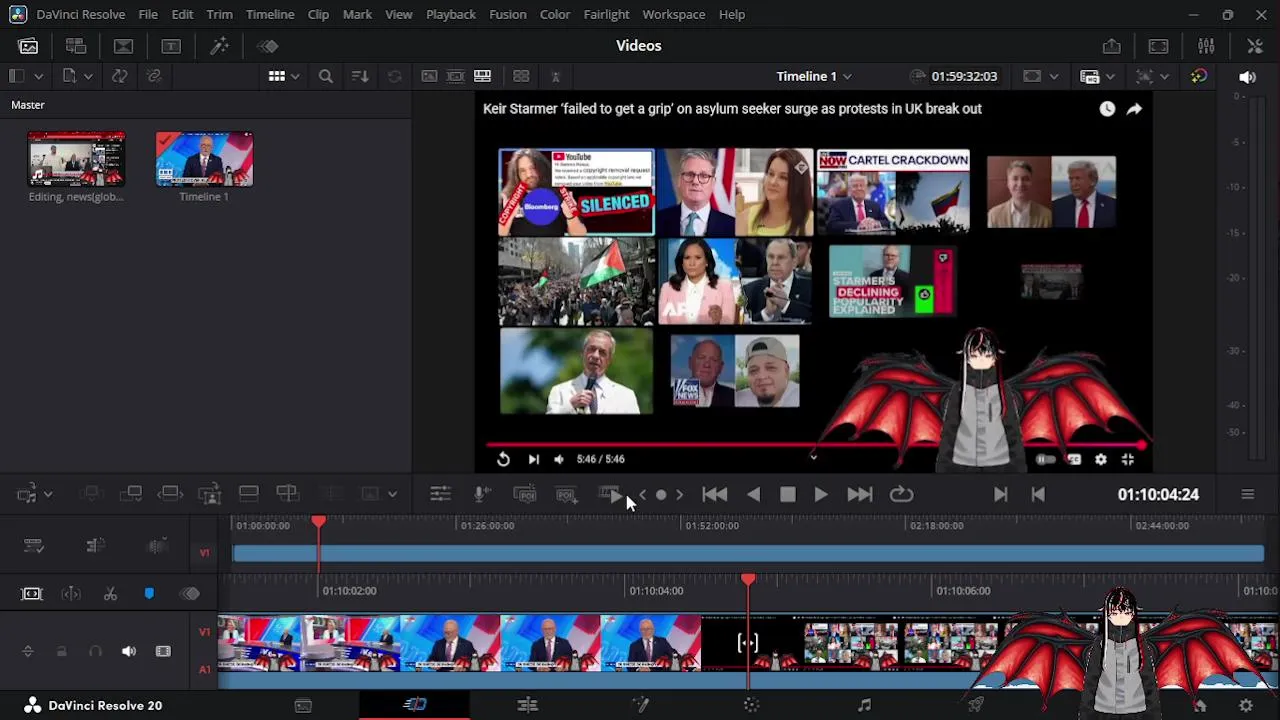Toggle video on the V1 track
The width and height of the screenshot is (1280, 720).
[163, 652]
